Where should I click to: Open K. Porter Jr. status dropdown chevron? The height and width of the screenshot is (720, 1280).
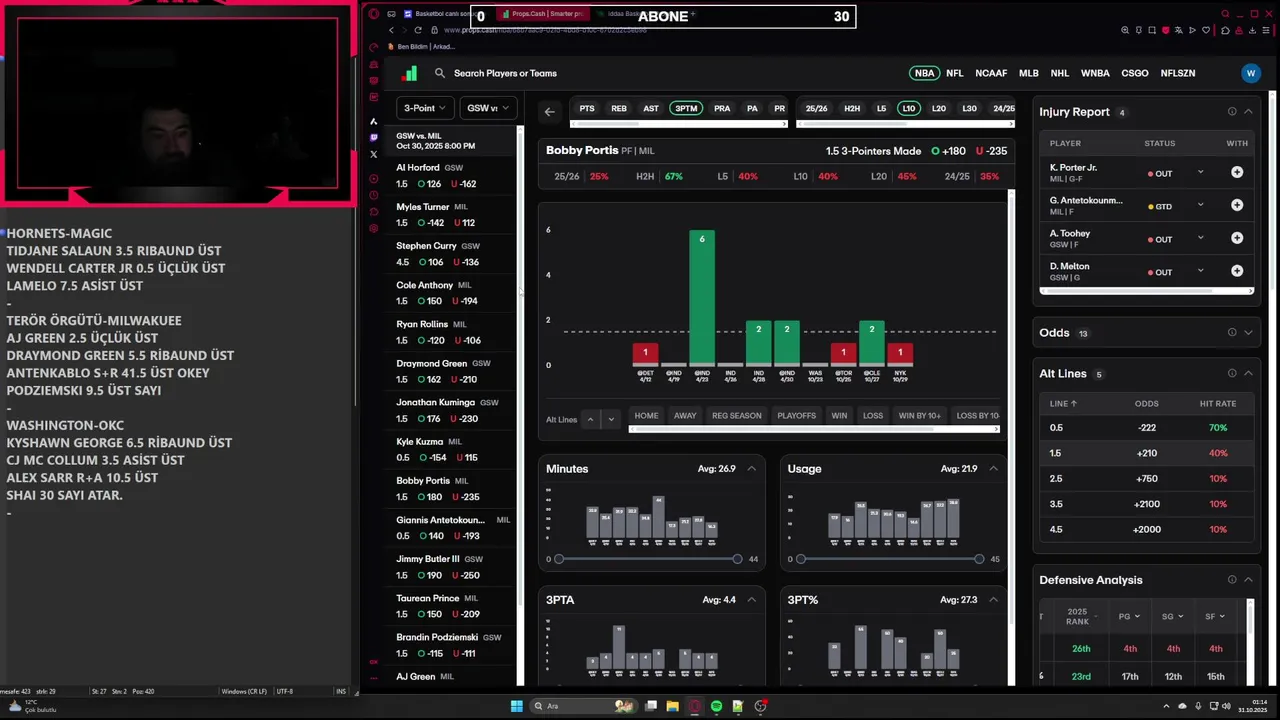[x=1201, y=172]
